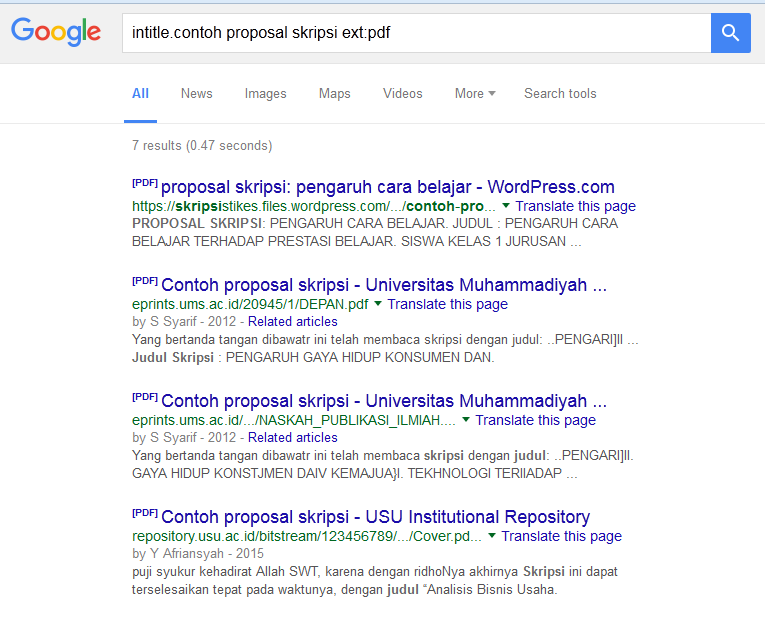Screen dimensions: 765x625
Task: Click snippet 'puji syukur kehadirat Allah SWT'
Action: click(x=225, y=572)
